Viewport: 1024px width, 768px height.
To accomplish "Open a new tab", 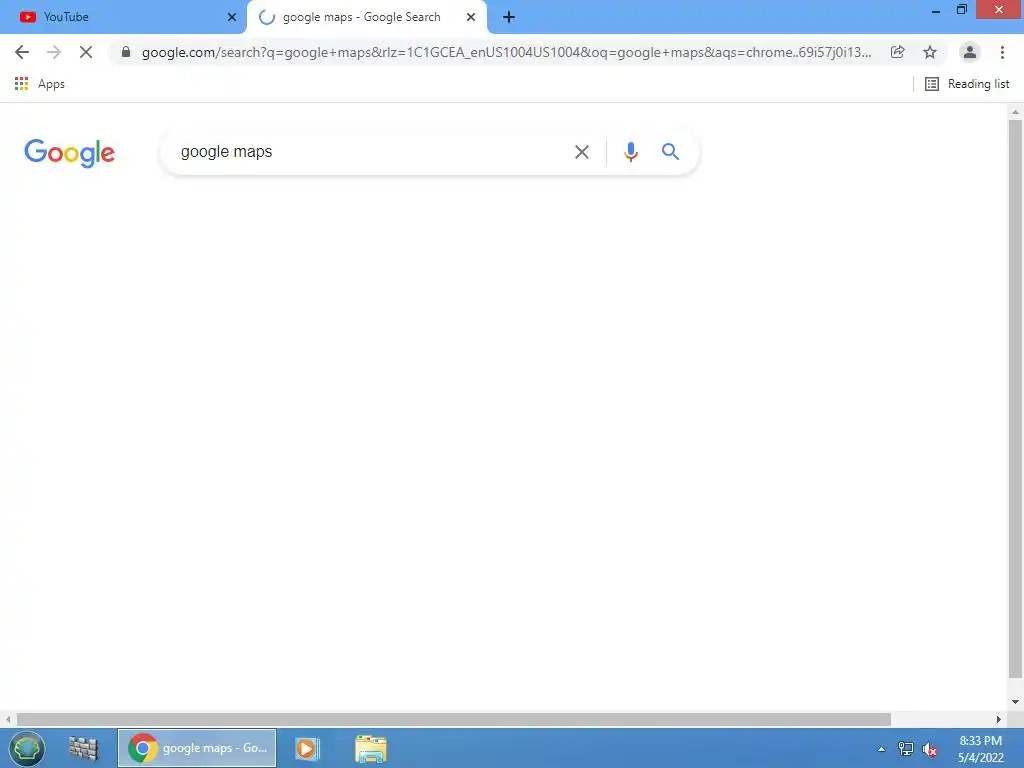I will (x=509, y=17).
